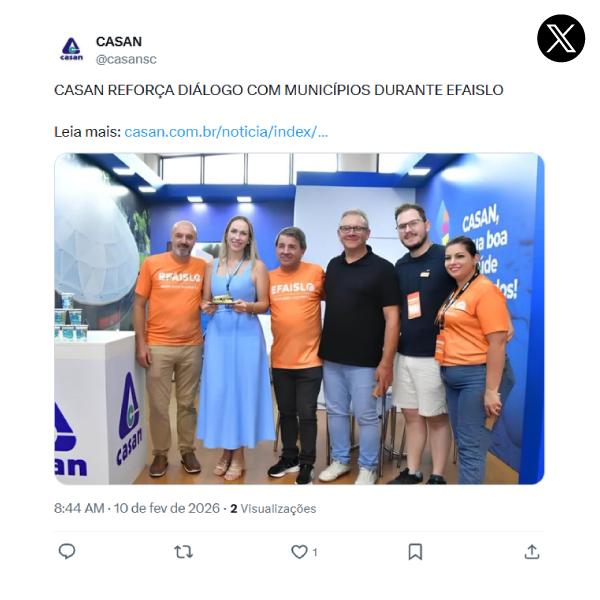Like the post with the heart icon

[x=299, y=552]
